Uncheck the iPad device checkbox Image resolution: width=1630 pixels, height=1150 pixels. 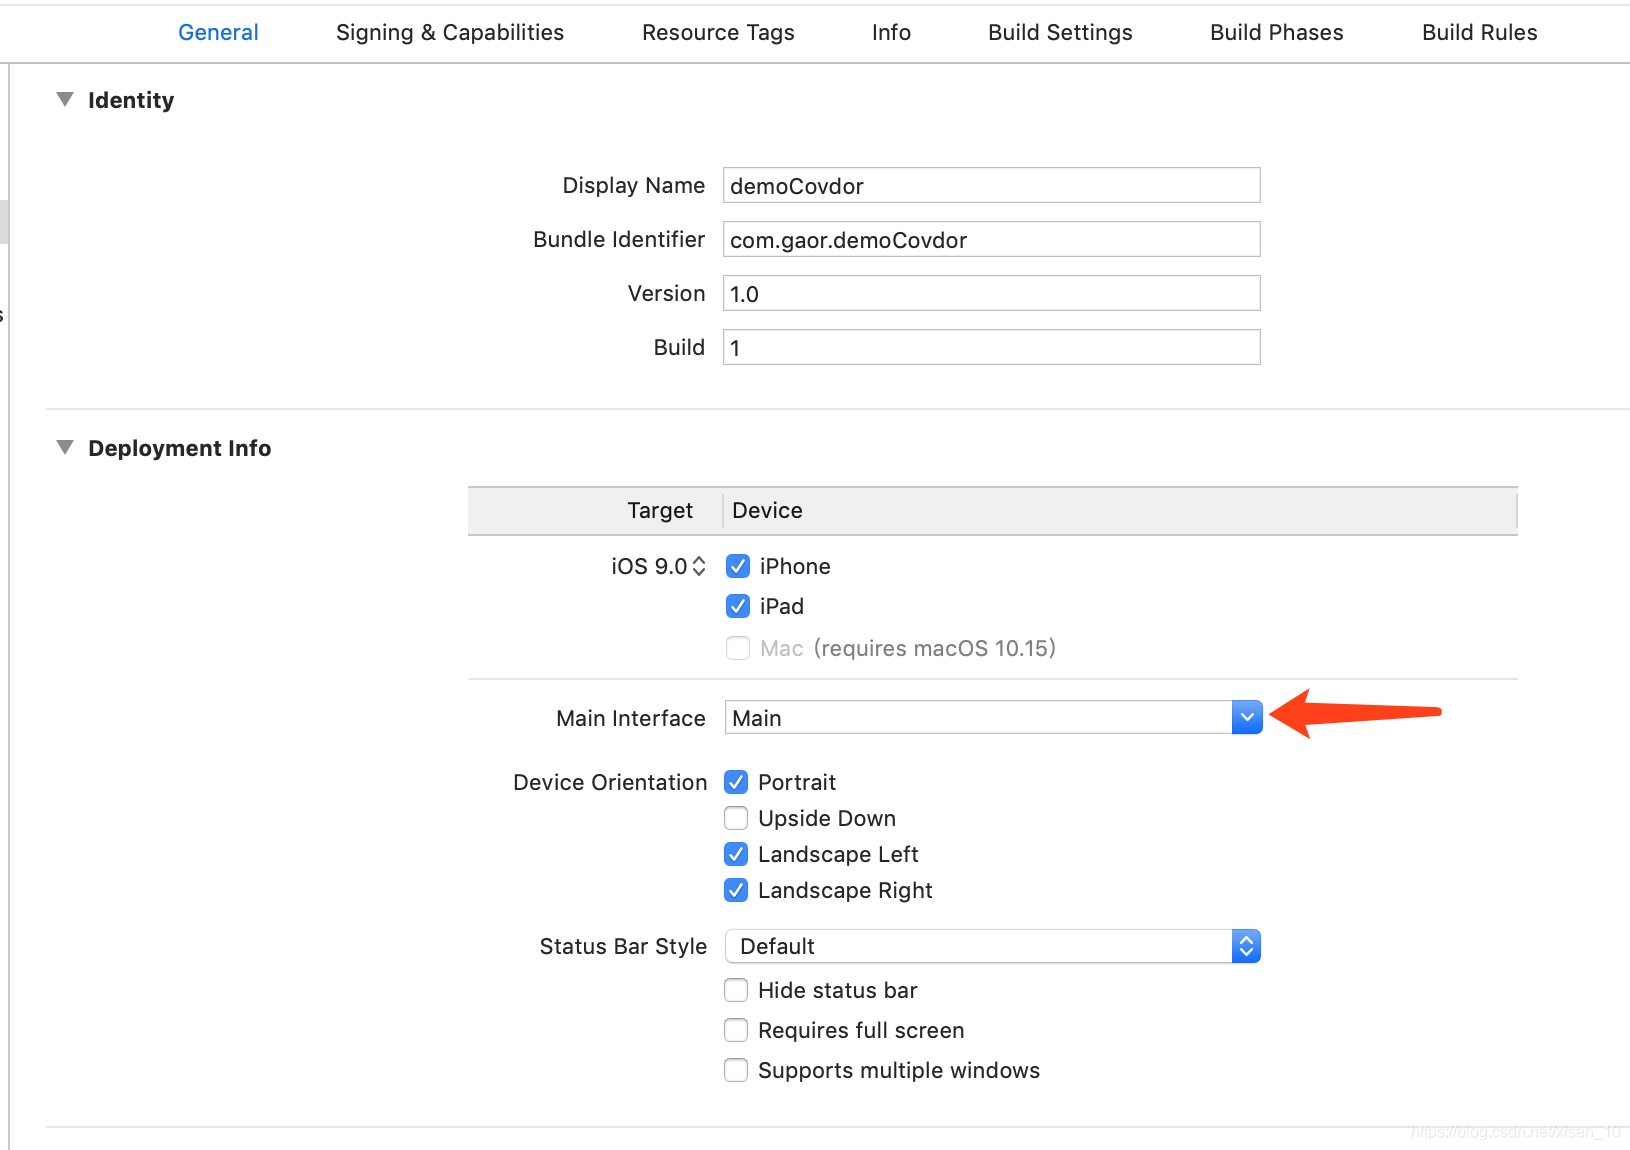tap(738, 606)
